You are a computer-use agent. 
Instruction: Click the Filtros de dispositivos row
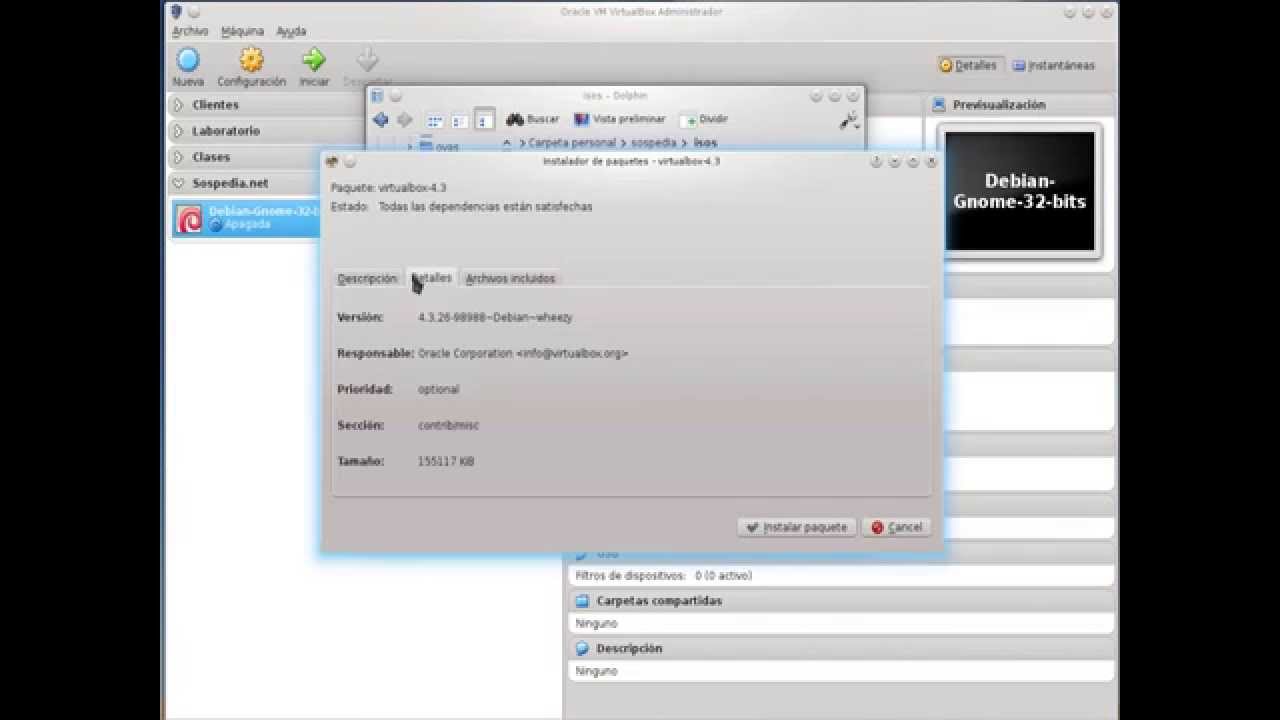tap(840, 576)
